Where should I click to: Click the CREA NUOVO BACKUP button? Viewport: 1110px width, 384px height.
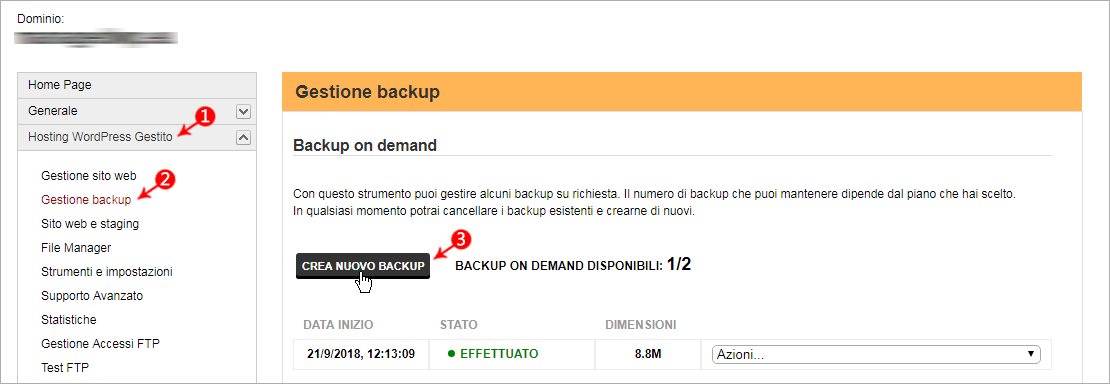(x=362, y=266)
